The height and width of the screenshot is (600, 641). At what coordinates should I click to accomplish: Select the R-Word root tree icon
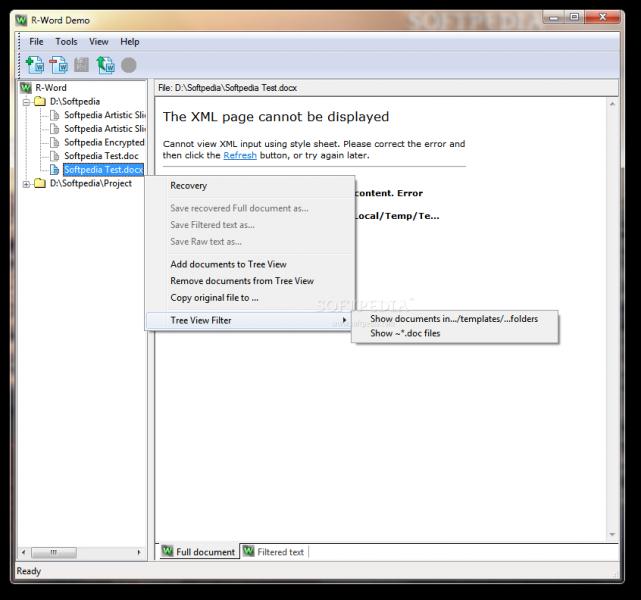[x=26, y=87]
